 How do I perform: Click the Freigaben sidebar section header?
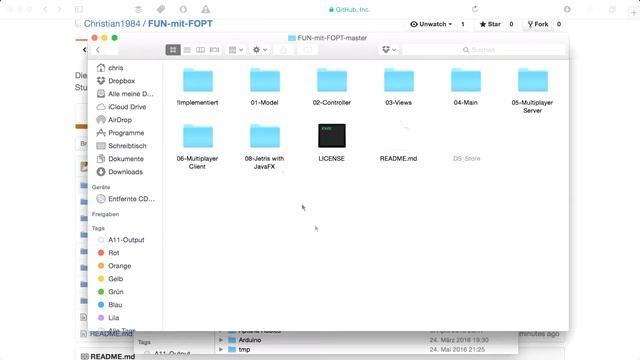point(105,214)
